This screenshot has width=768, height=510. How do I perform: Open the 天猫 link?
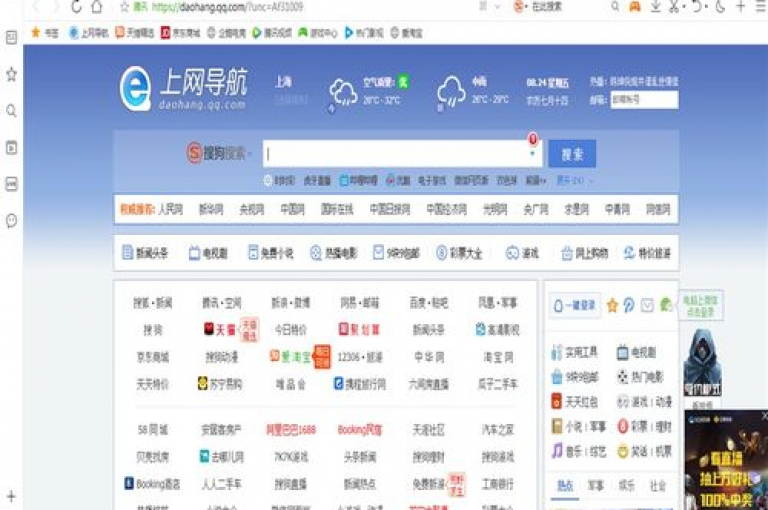221,330
